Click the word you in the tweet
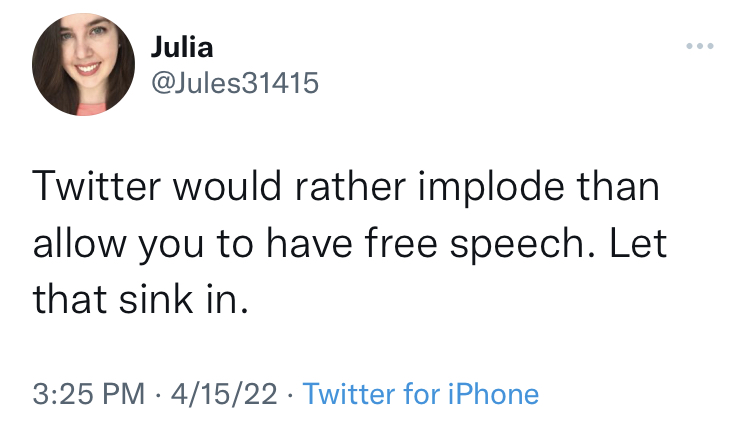The width and height of the screenshot is (733, 429). pos(171,246)
